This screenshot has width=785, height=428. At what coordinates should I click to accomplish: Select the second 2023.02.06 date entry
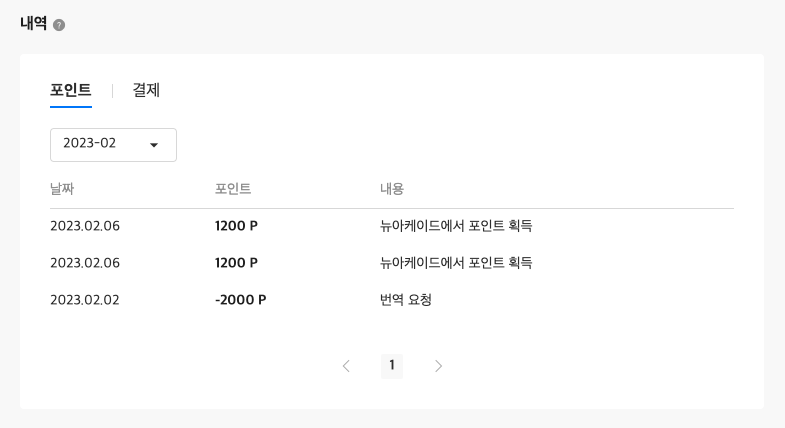pyautogui.click(x=85, y=263)
